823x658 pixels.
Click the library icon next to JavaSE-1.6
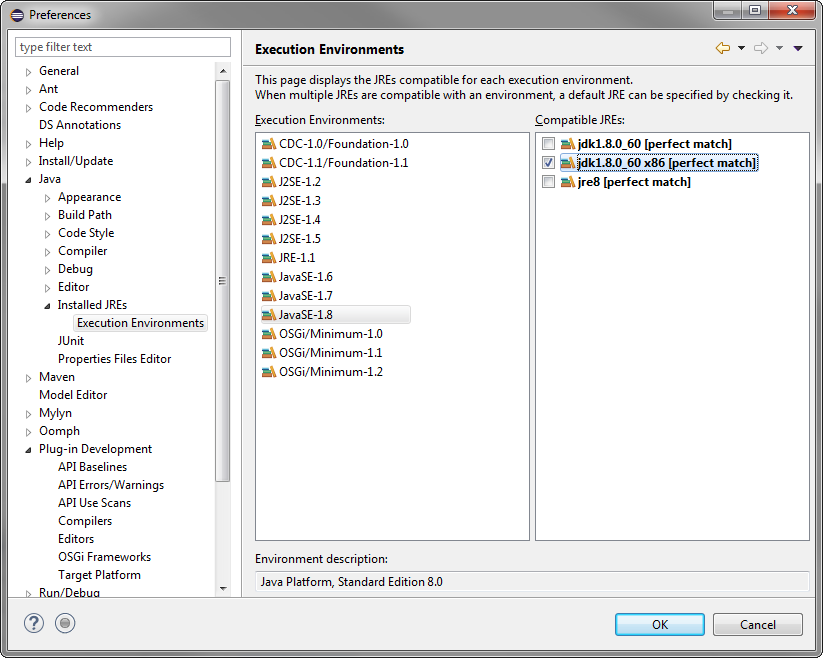(269, 277)
